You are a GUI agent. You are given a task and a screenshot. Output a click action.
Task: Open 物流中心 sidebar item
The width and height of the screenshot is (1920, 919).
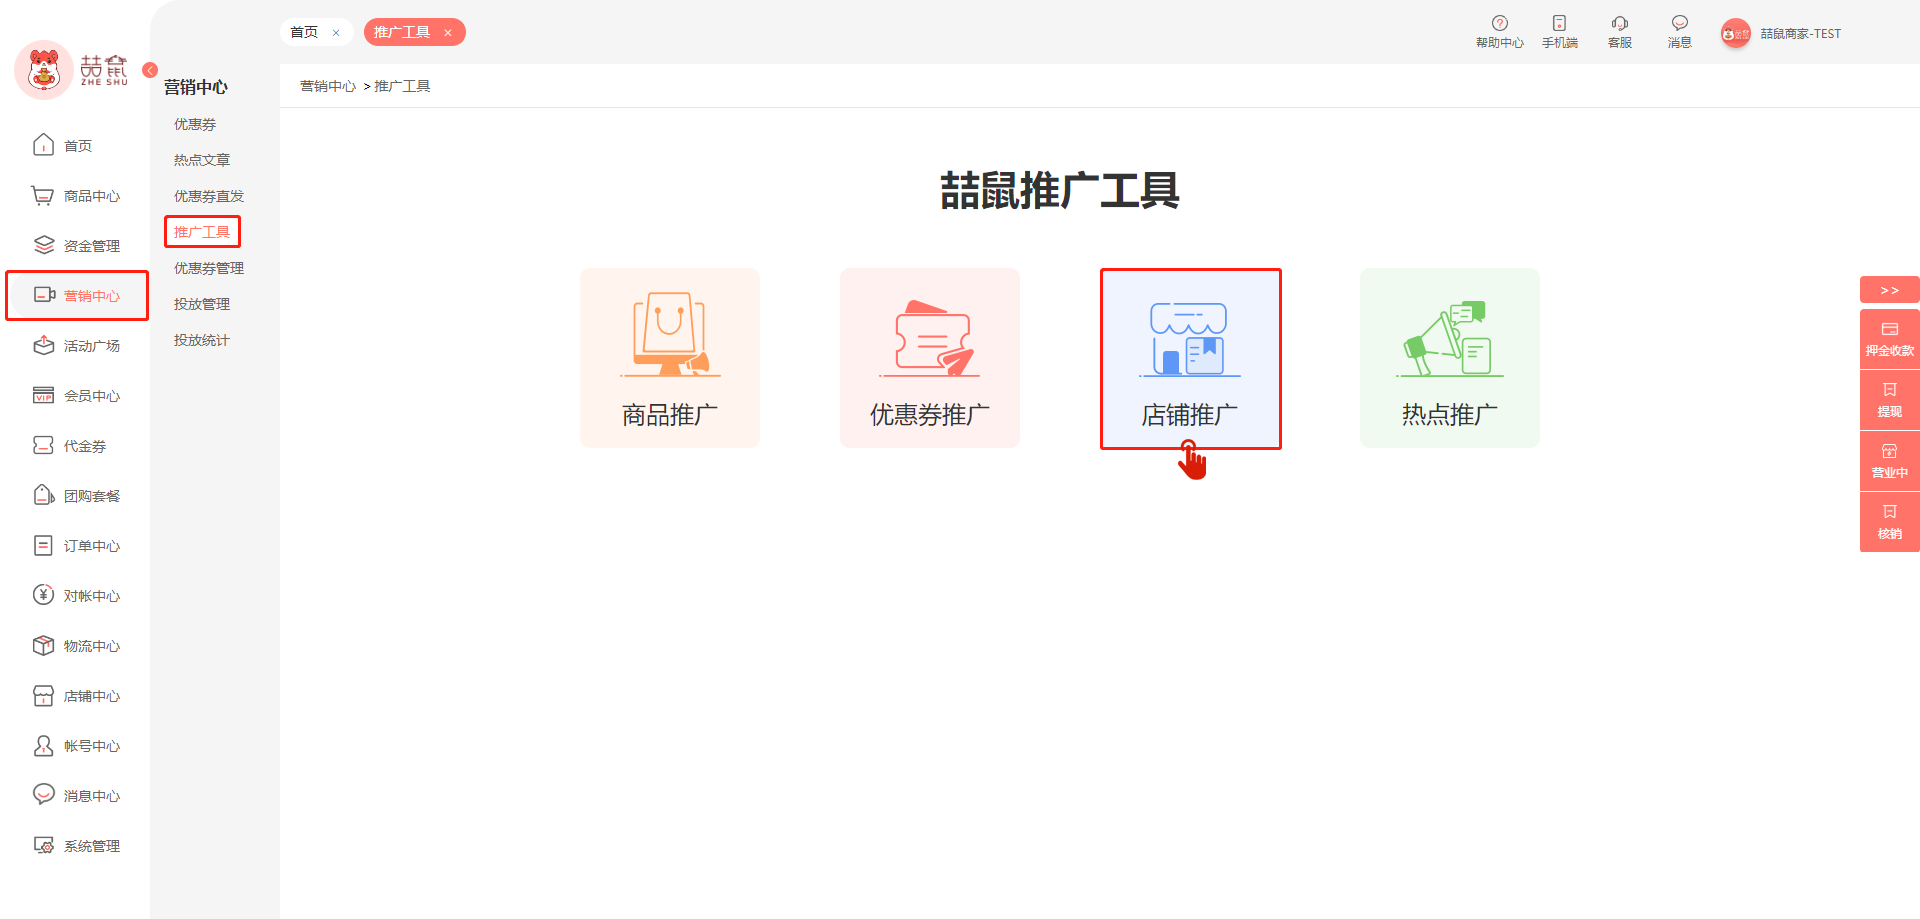(77, 646)
